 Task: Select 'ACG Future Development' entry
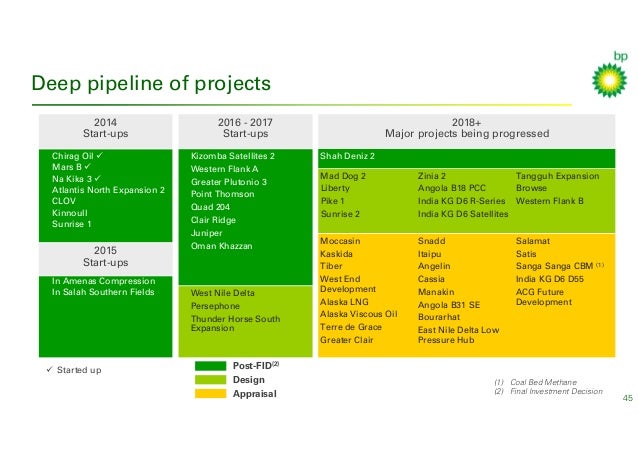(544, 297)
